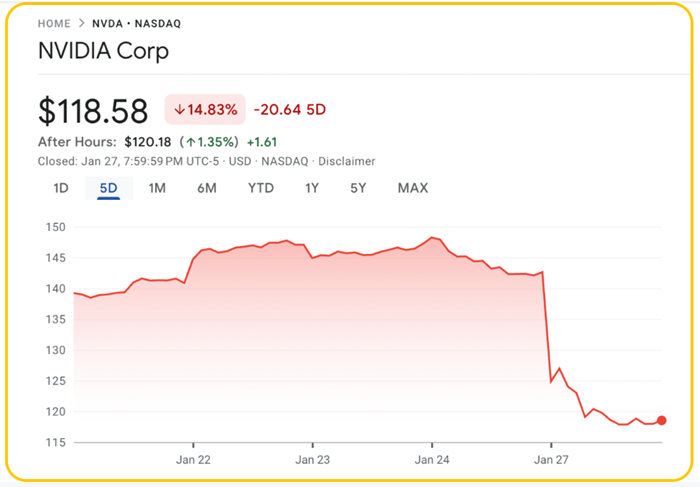Show the 1Y chart range
The height and width of the screenshot is (487, 700).
click(x=312, y=188)
